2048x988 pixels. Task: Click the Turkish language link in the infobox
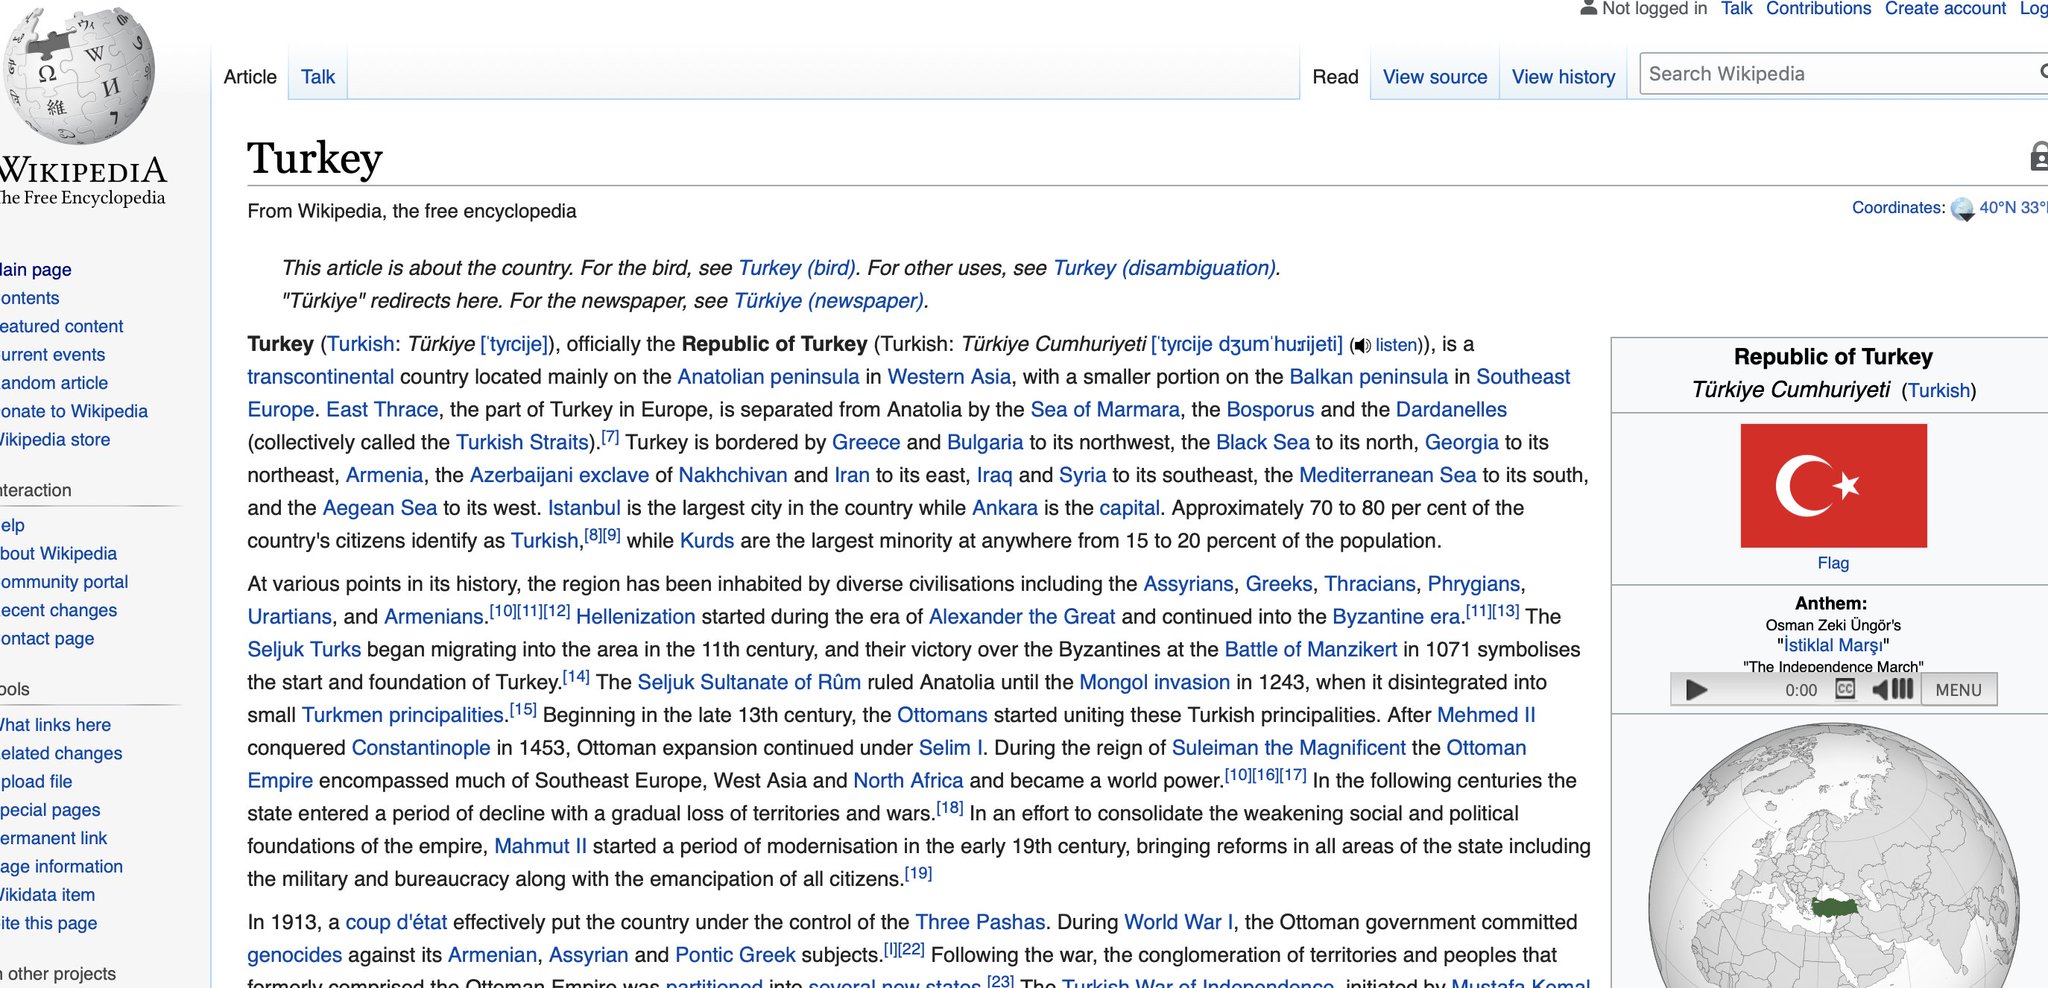tap(1939, 391)
